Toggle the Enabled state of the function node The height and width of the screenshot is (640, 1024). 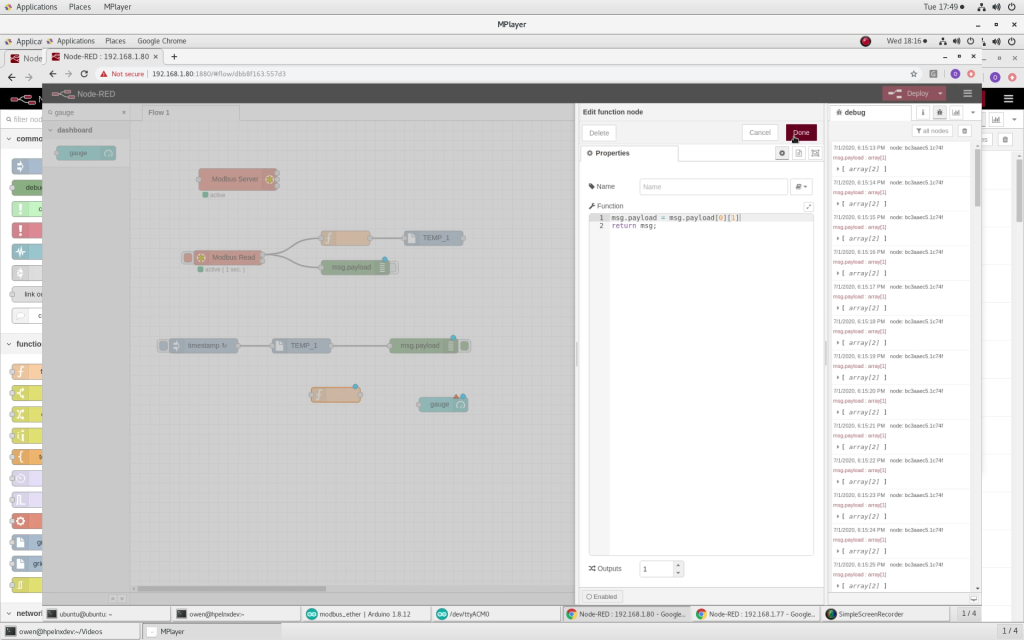tap(601, 596)
